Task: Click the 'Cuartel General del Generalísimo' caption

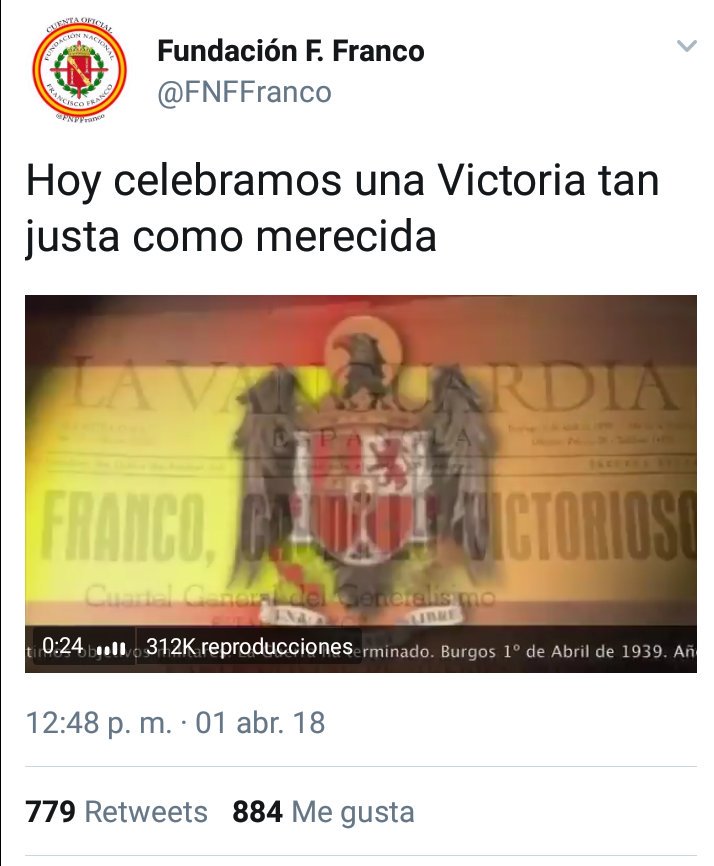Action: (x=289, y=597)
